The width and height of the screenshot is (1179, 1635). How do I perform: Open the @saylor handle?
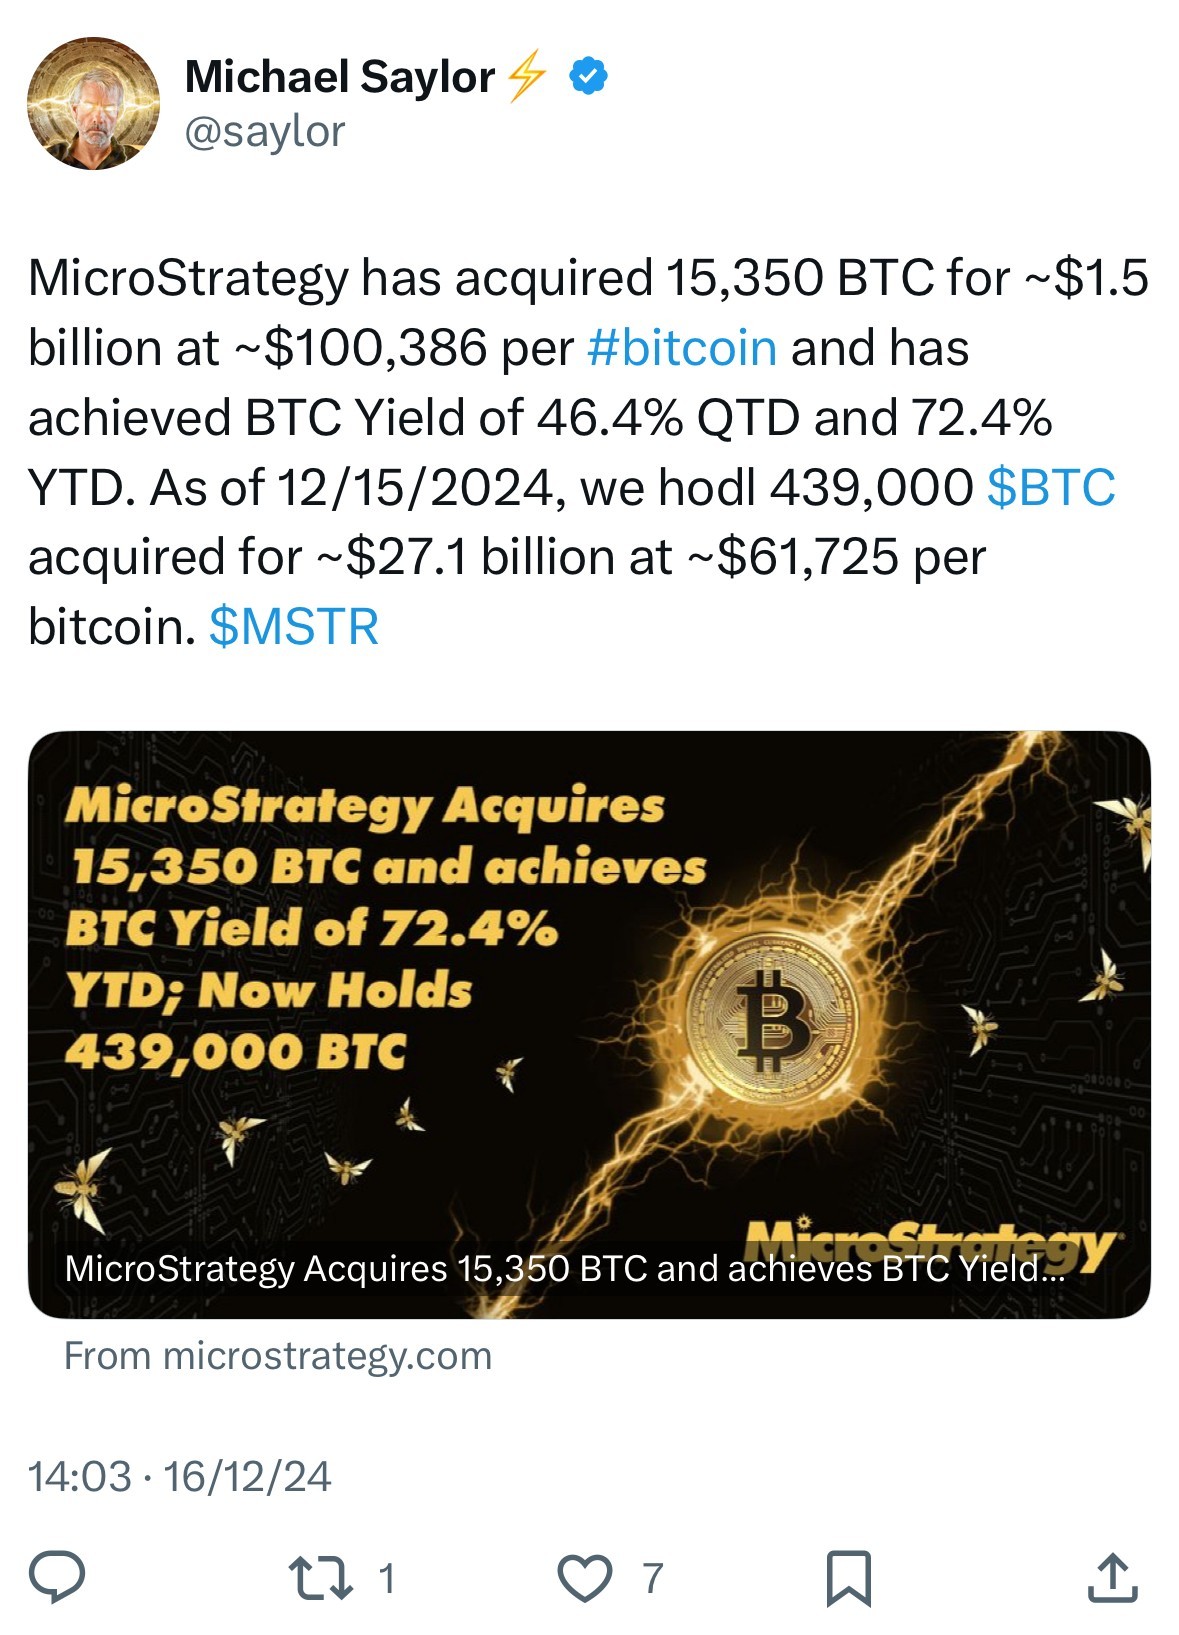click(x=265, y=131)
